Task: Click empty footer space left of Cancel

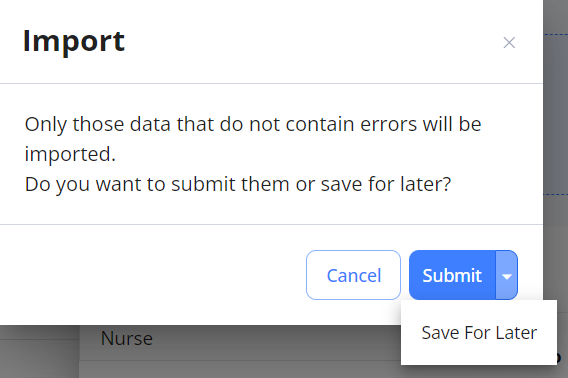Action: click(152, 275)
